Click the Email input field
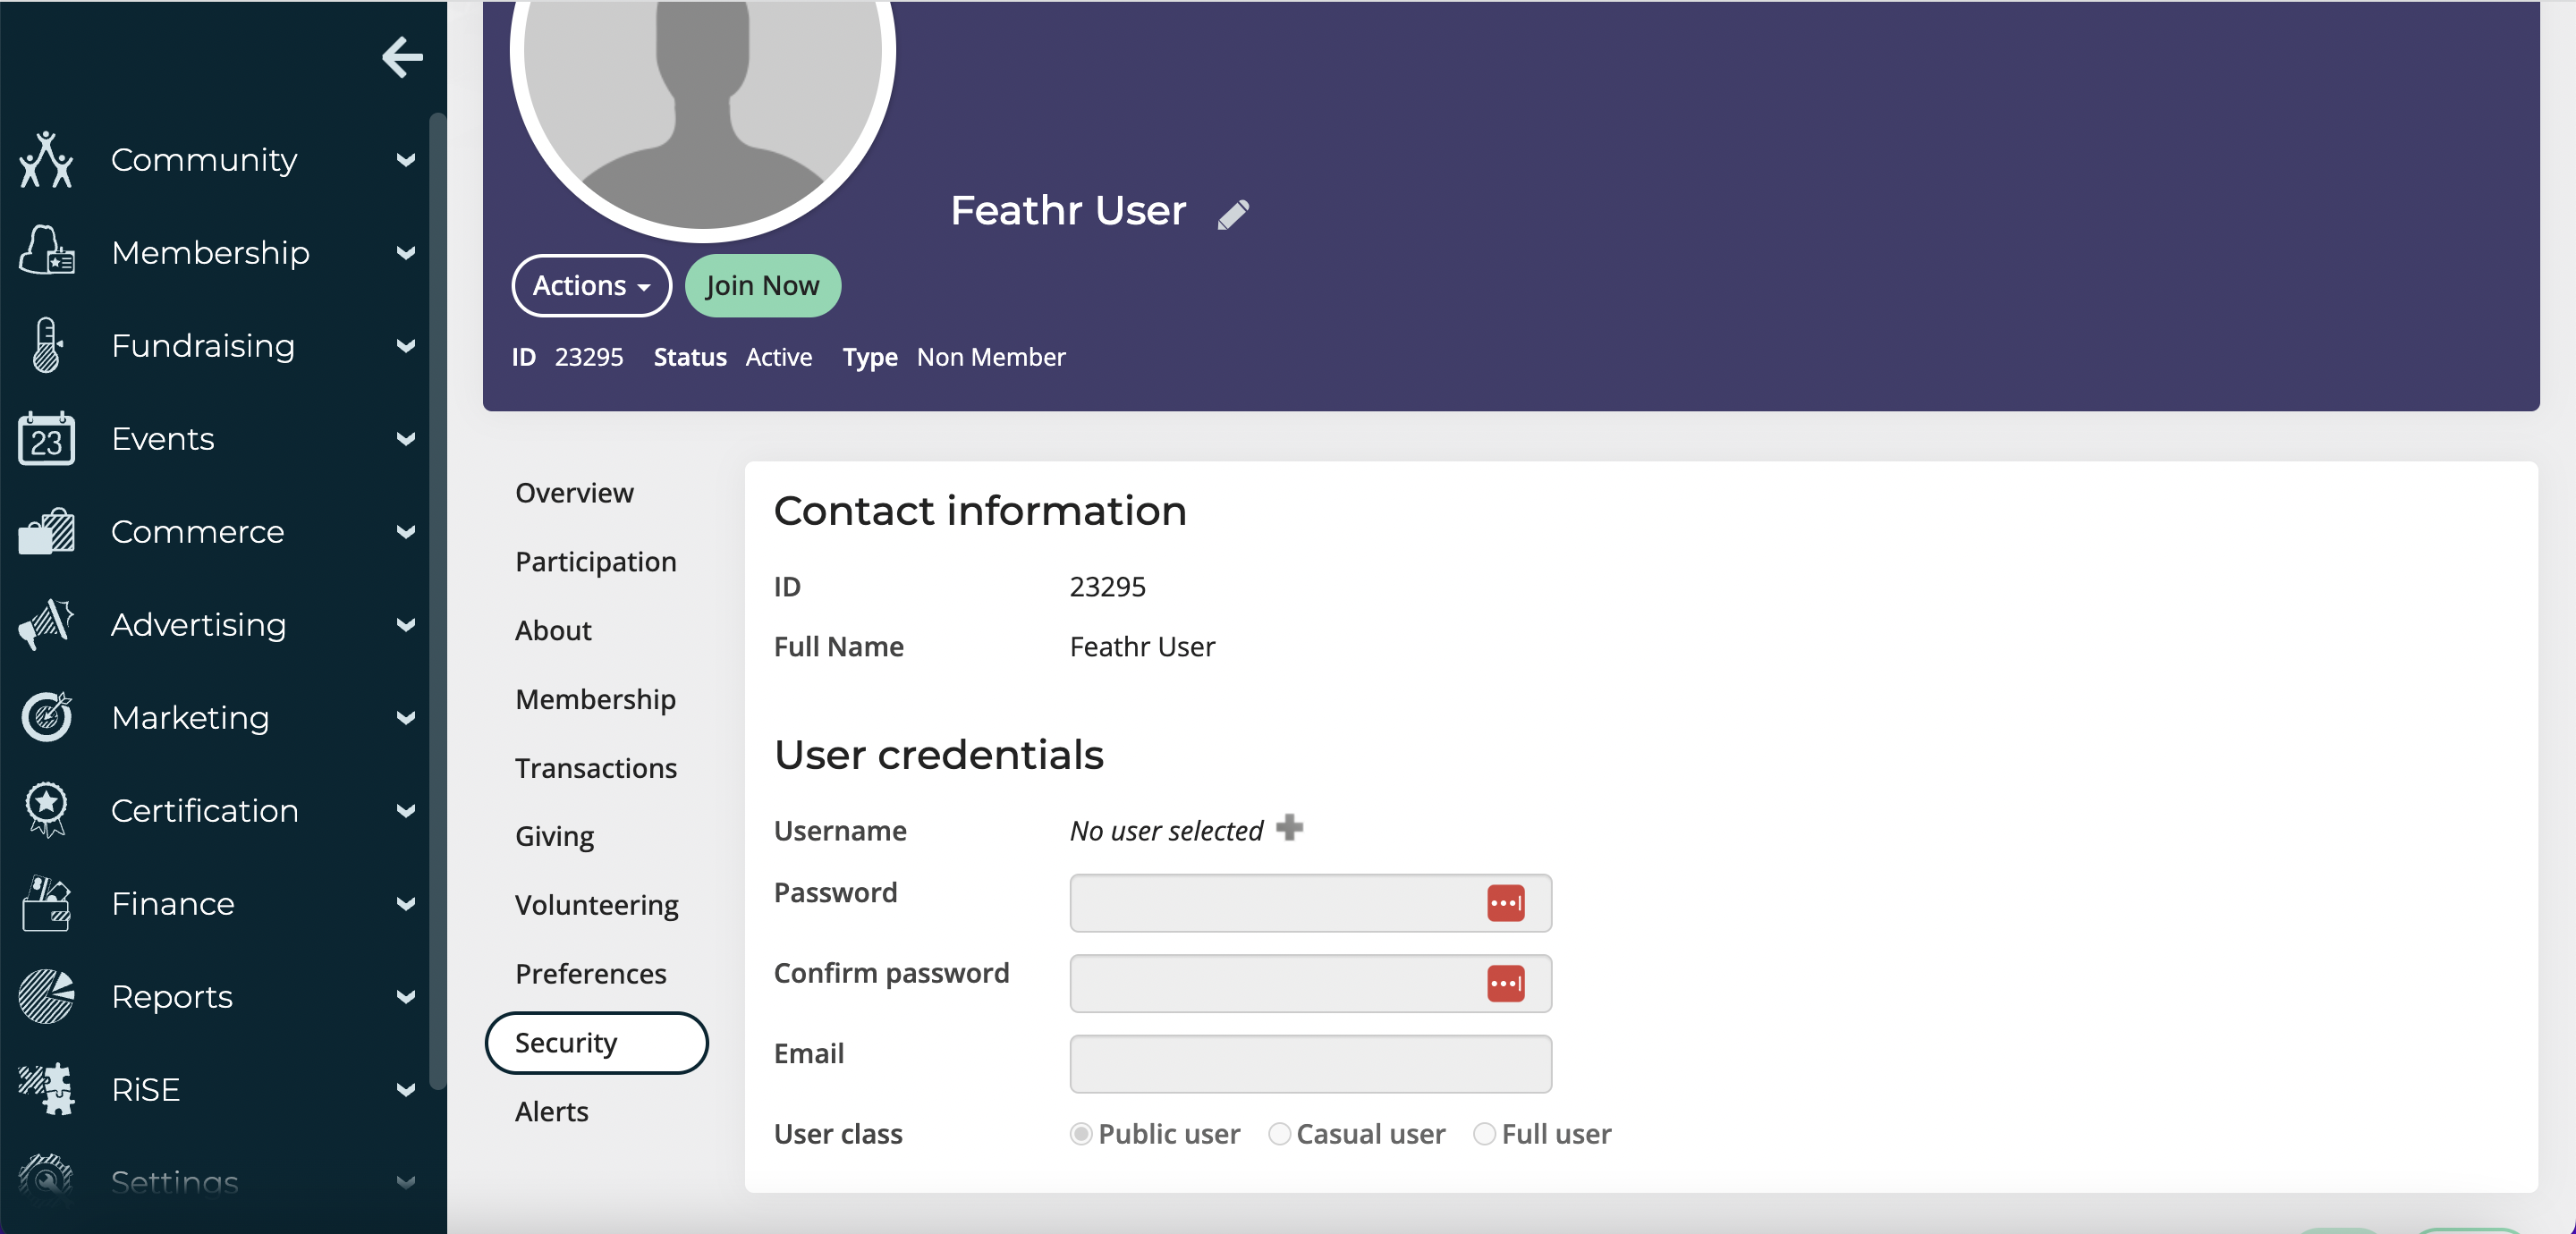 coord(1310,1063)
